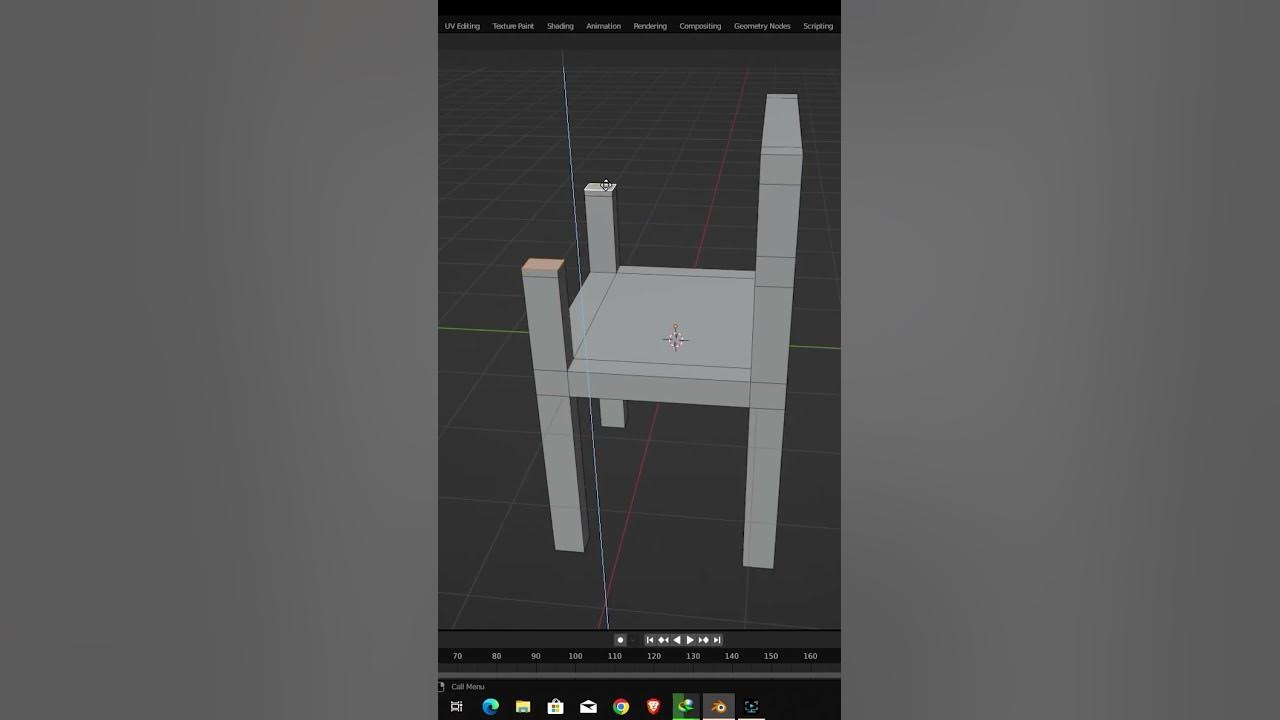The image size is (1280, 720).
Task: Open the Mail app from the taskbar
Action: coord(588,707)
